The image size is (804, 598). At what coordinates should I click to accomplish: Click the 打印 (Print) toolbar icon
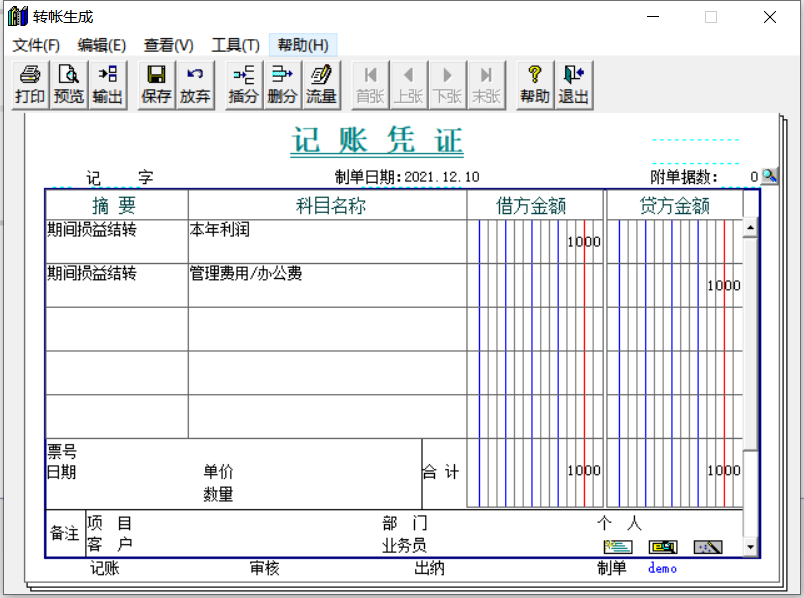click(28, 84)
